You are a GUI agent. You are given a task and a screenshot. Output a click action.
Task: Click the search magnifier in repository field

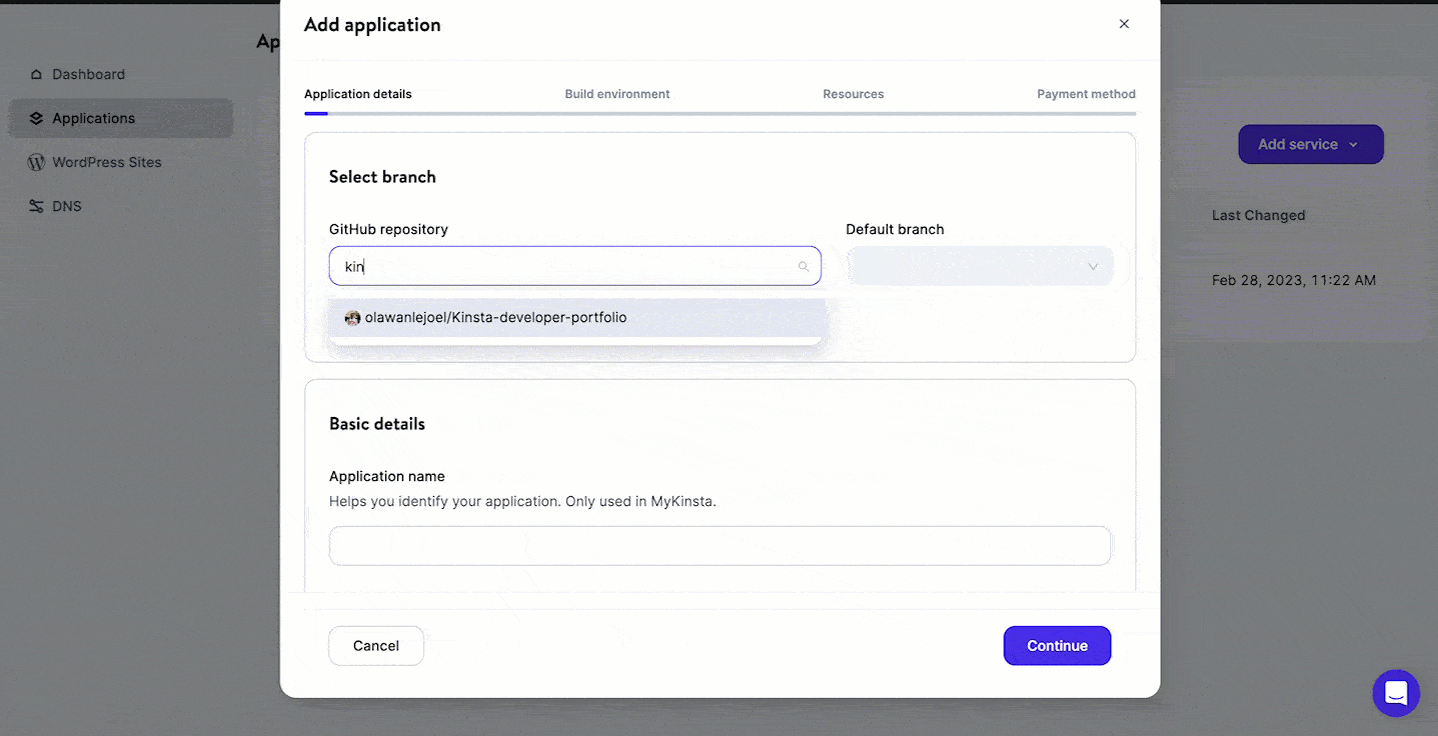(x=803, y=267)
